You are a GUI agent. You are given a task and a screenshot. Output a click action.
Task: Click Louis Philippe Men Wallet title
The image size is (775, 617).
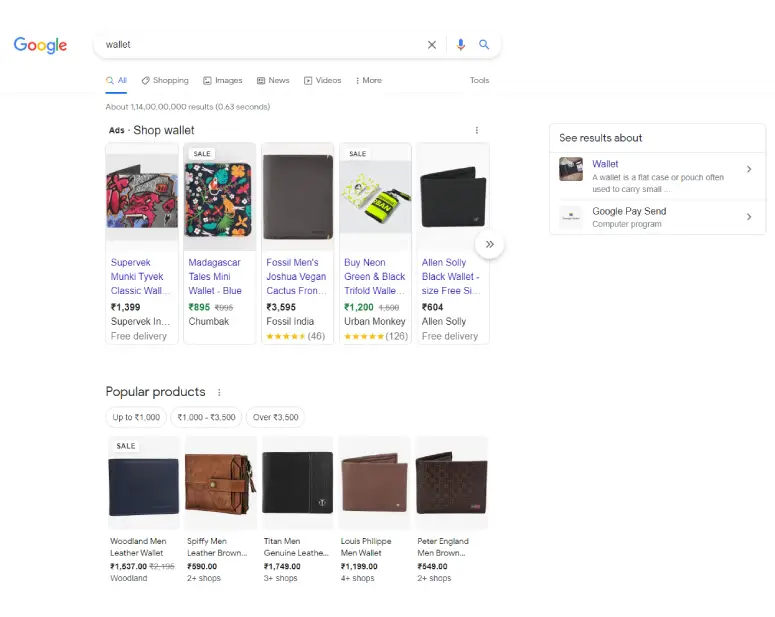coord(366,547)
